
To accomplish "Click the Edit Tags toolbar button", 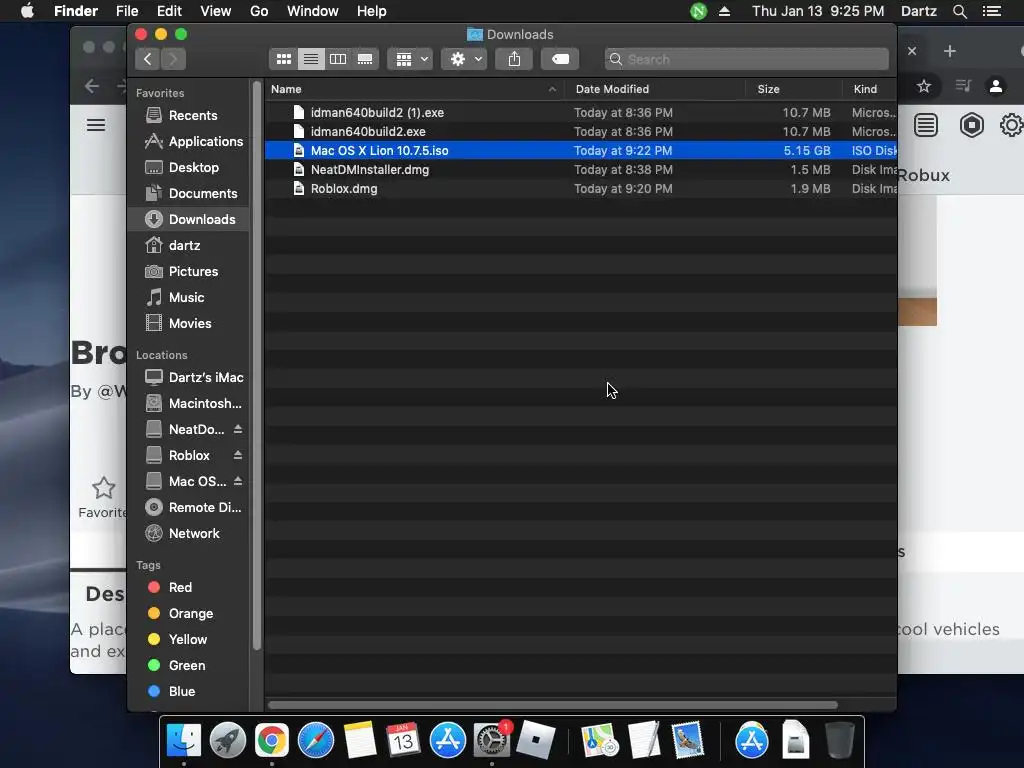I will click(x=560, y=59).
